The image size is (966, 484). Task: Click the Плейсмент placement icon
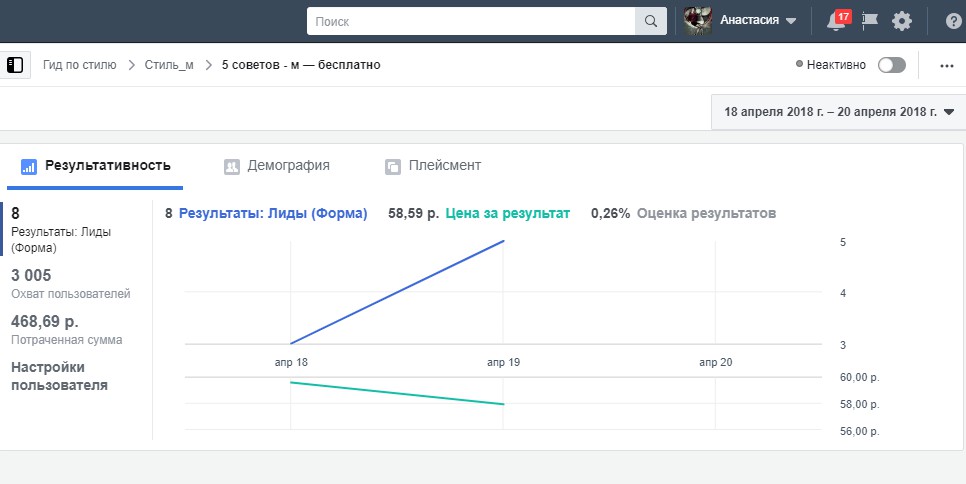point(392,166)
